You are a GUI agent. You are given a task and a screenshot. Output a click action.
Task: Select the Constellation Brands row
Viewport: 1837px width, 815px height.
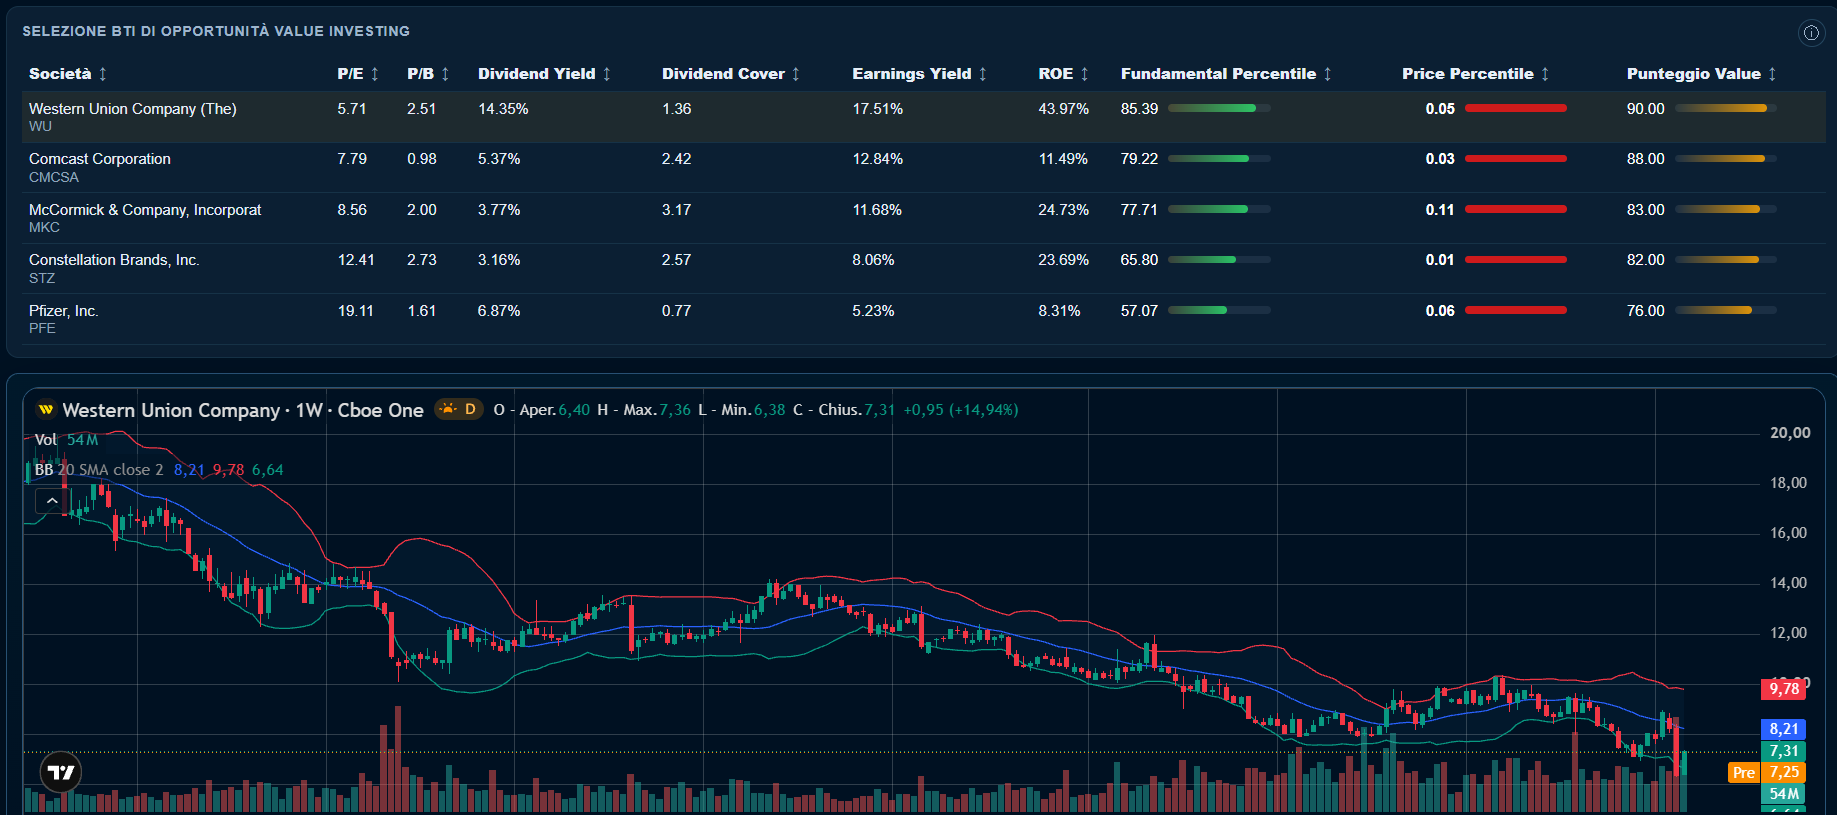(x=924, y=268)
